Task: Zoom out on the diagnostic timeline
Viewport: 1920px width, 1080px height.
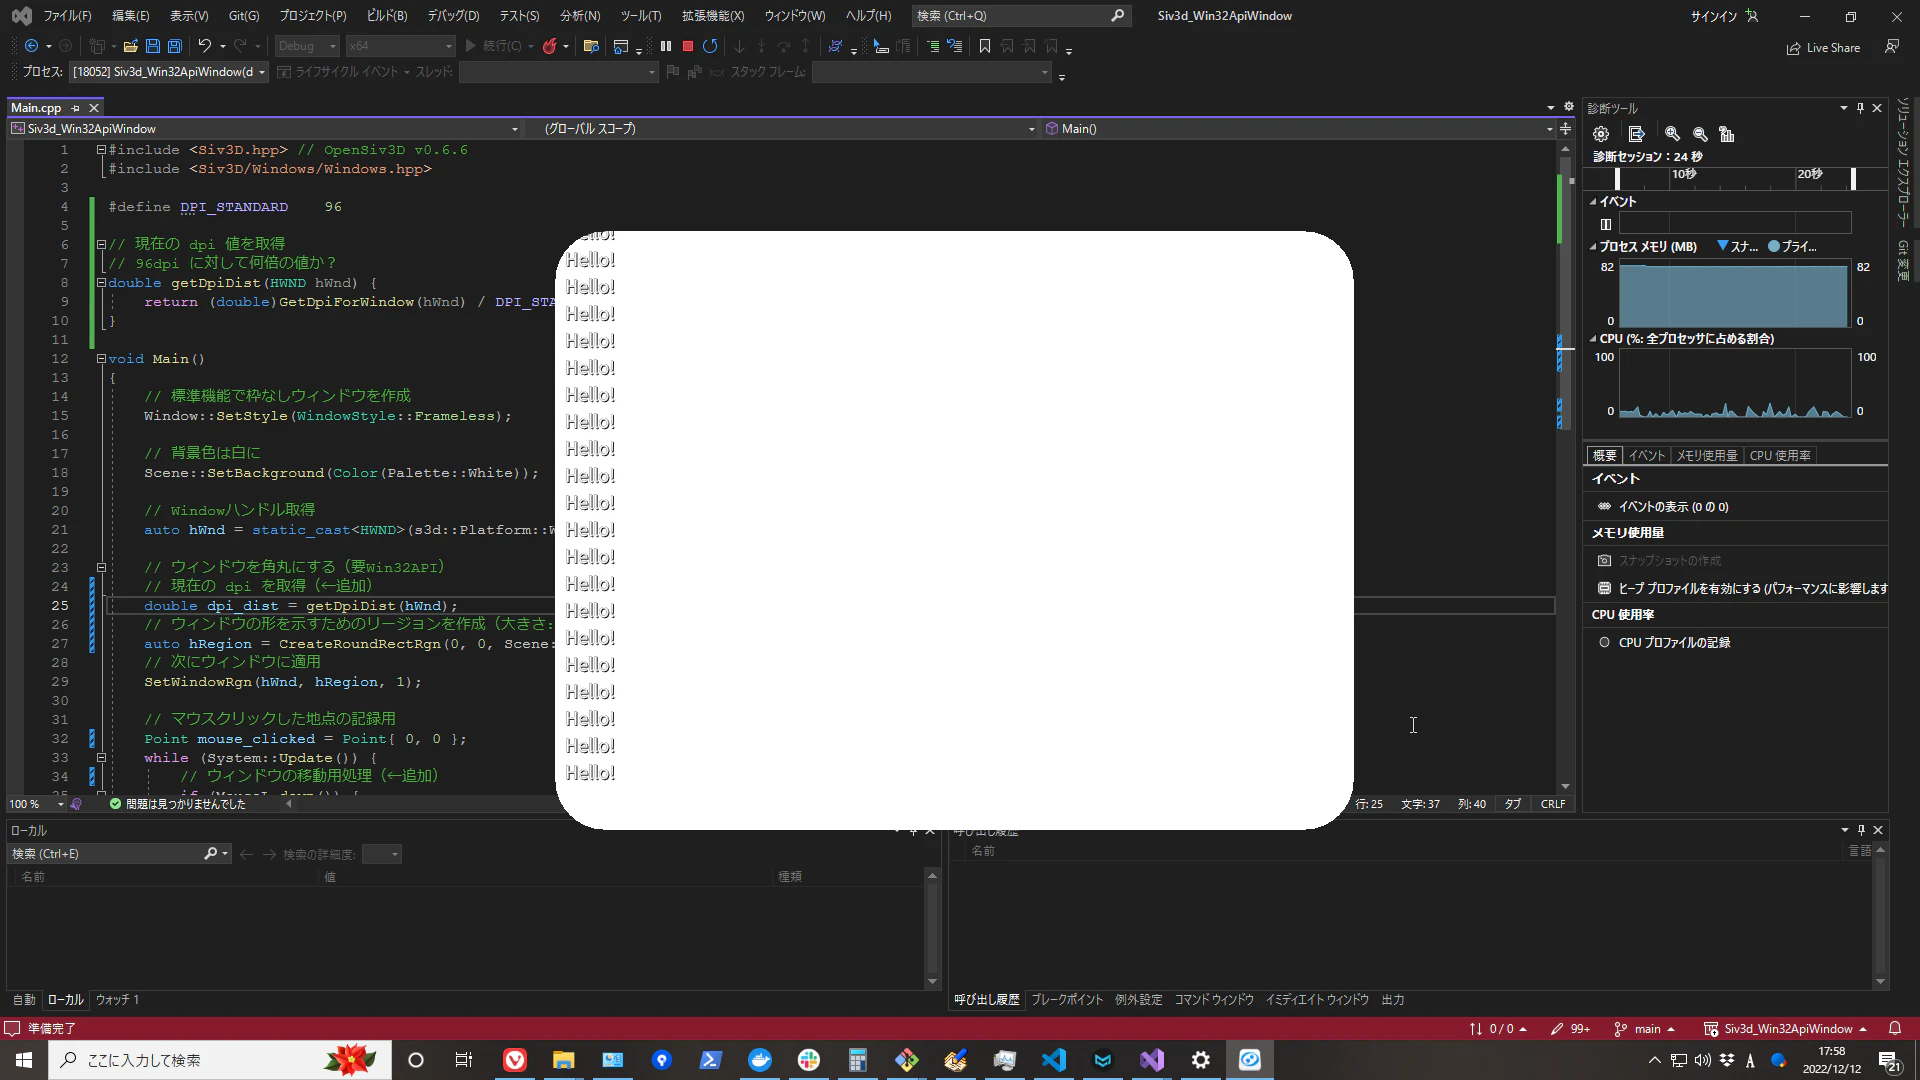Action: 1700,134
